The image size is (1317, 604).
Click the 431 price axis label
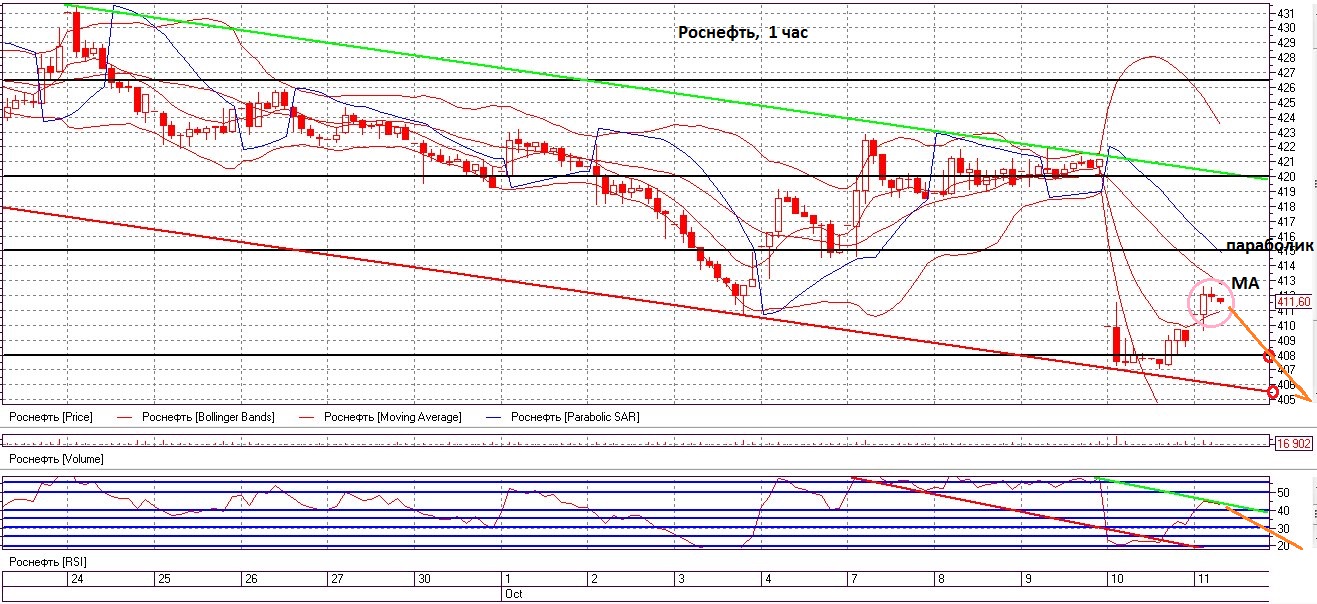click(x=1286, y=13)
